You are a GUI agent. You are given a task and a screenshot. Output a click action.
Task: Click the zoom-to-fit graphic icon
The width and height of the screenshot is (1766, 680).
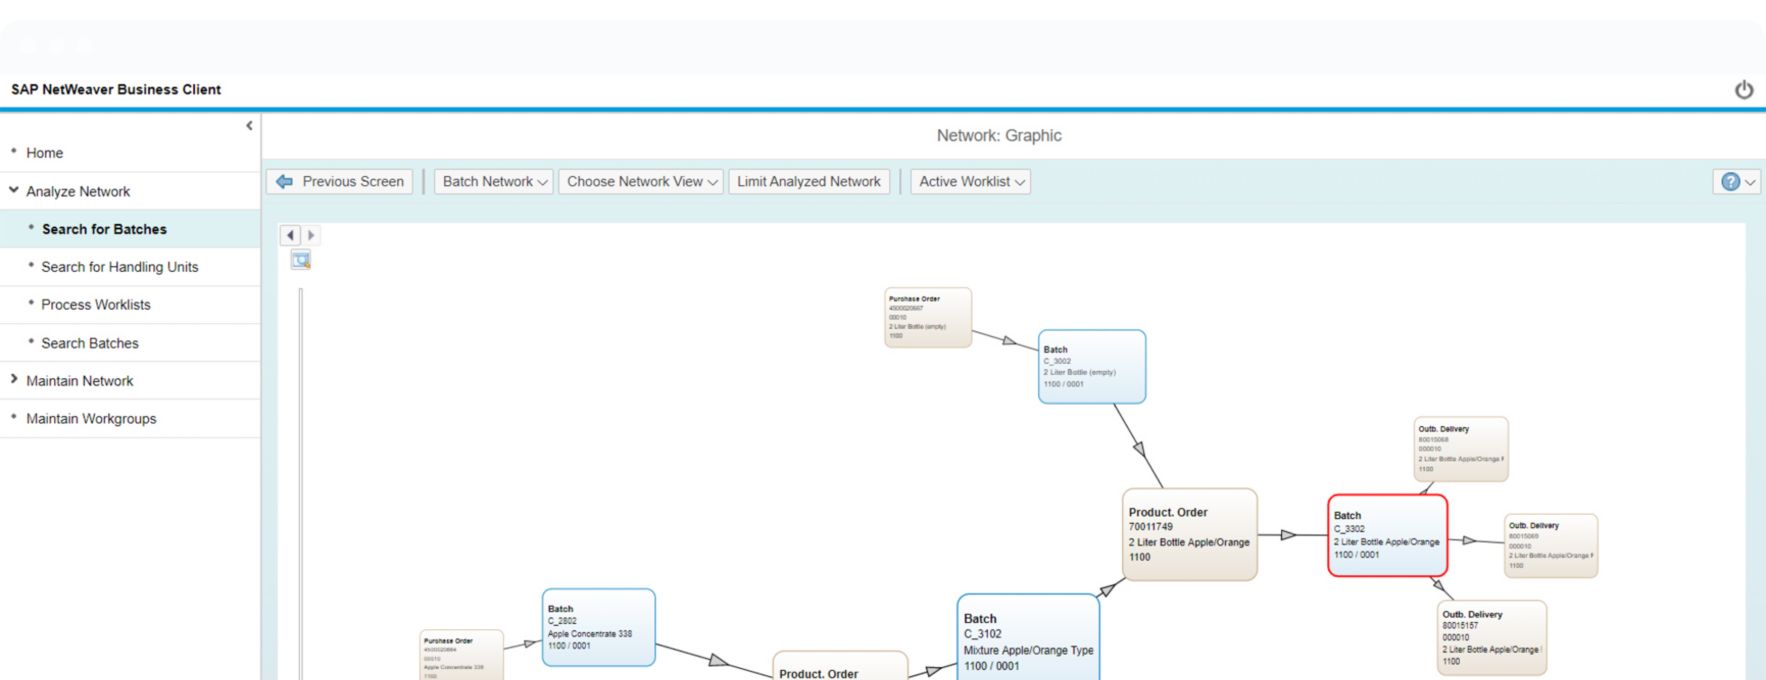(300, 260)
